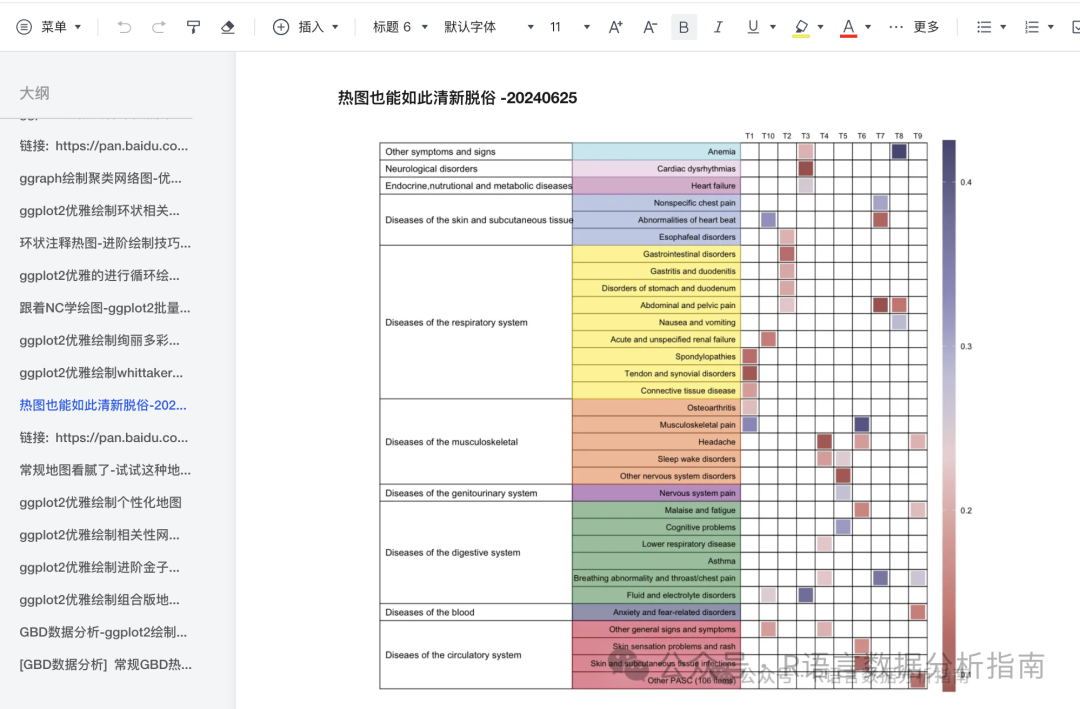Open outline item ggplot2优雅绘制绚丽多彩

100,340
